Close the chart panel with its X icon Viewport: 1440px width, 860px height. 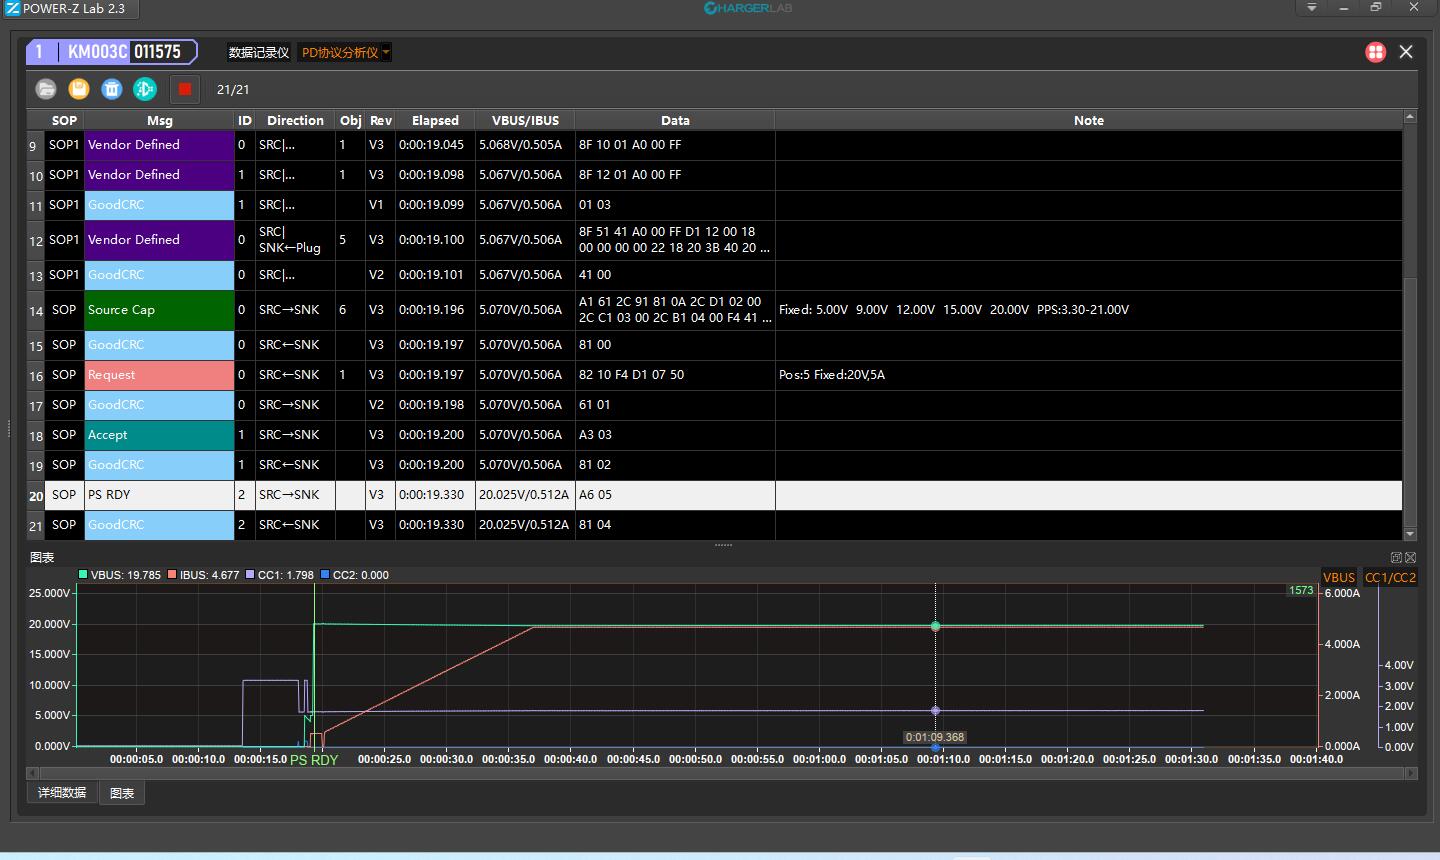pyautogui.click(x=1410, y=557)
